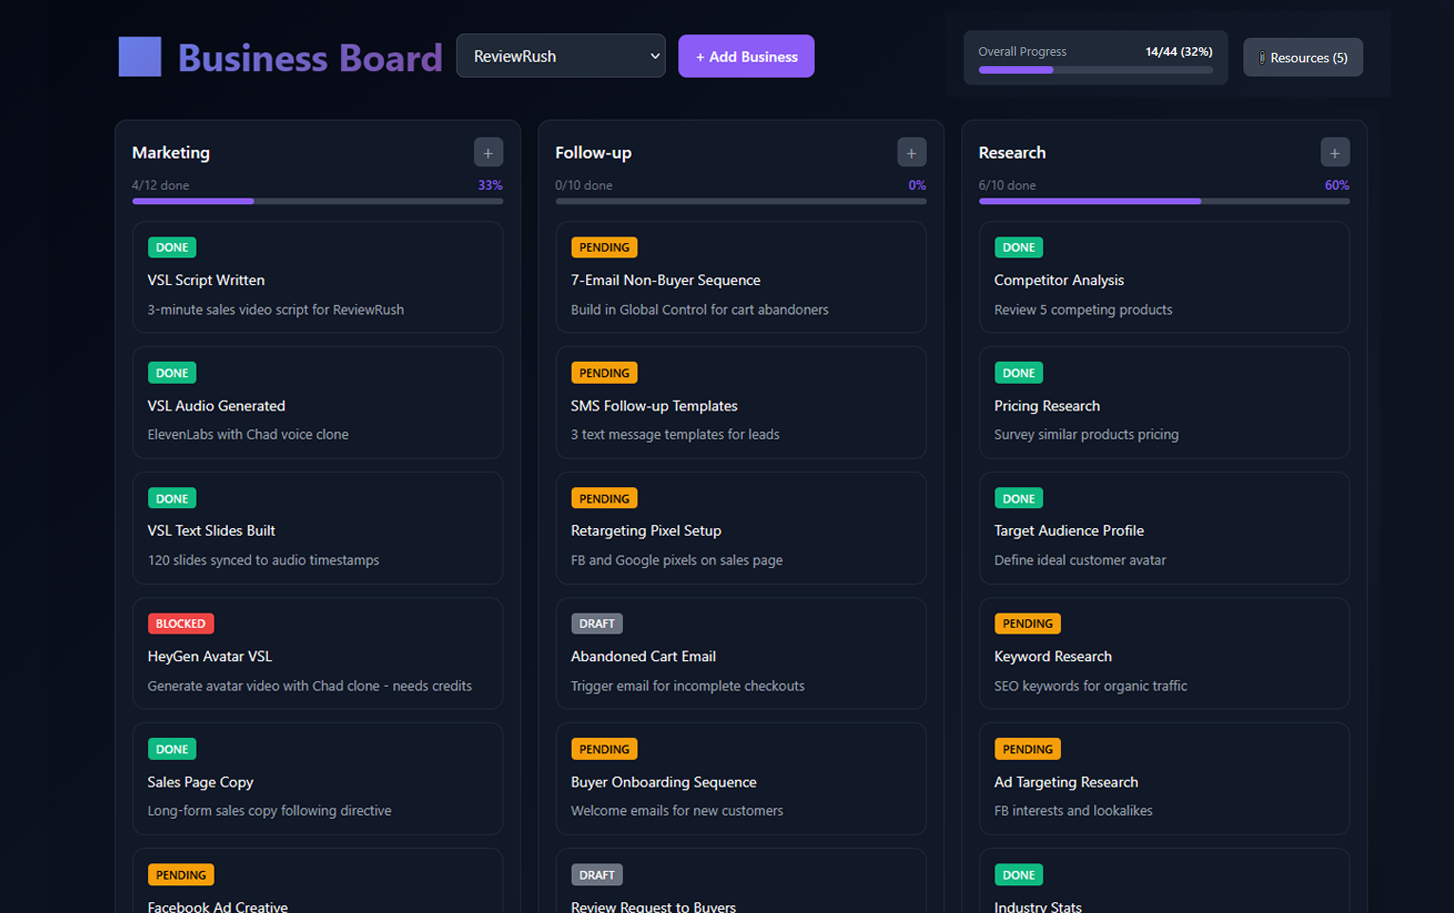
Task: Toggle PENDING status on Keyword Research
Action: pyautogui.click(x=1027, y=624)
